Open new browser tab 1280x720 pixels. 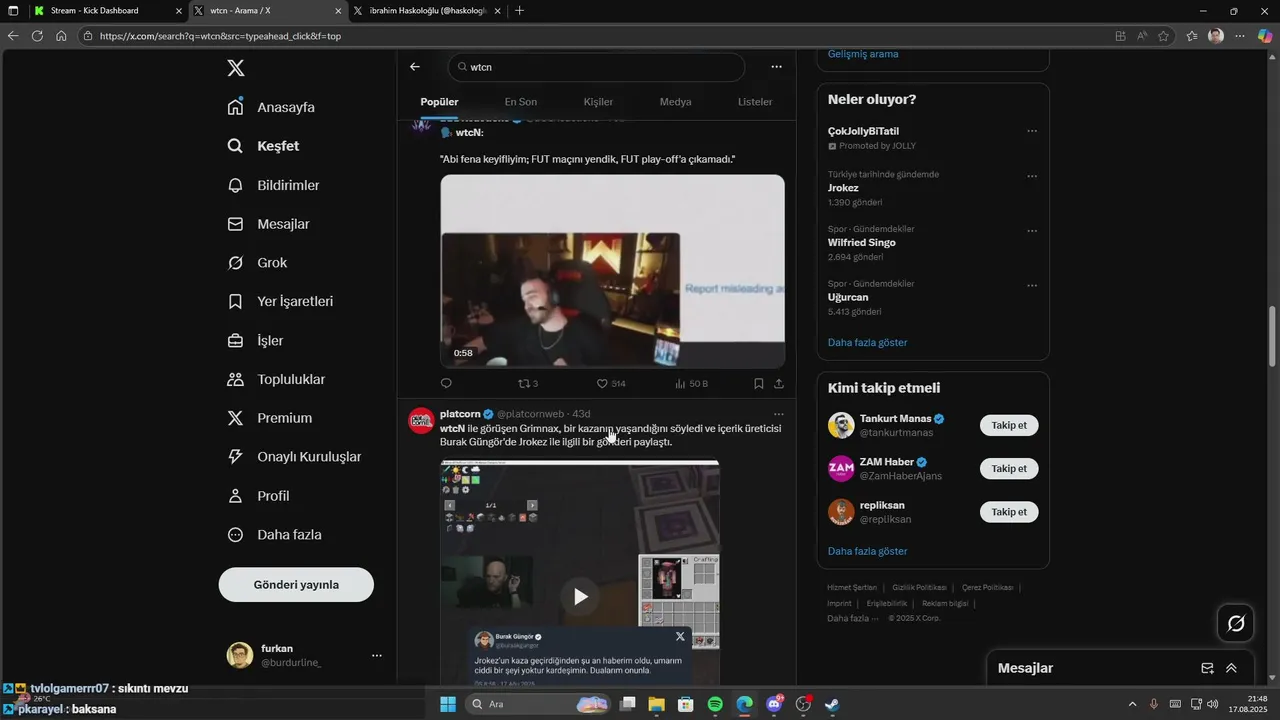[519, 10]
